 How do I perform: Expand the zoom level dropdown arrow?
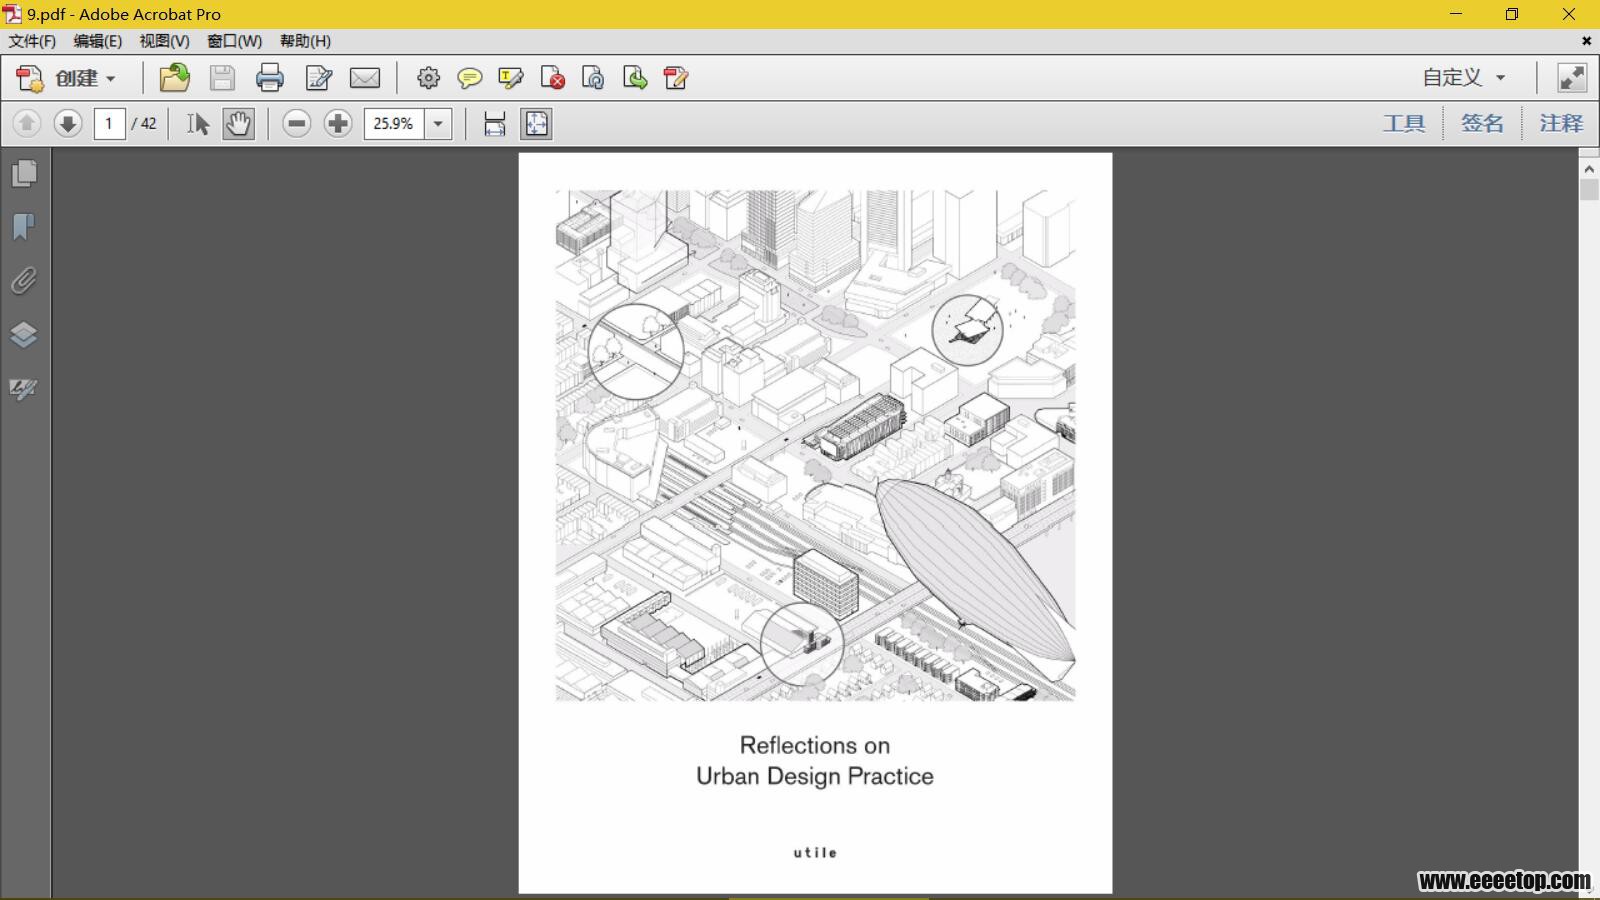[438, 123]
